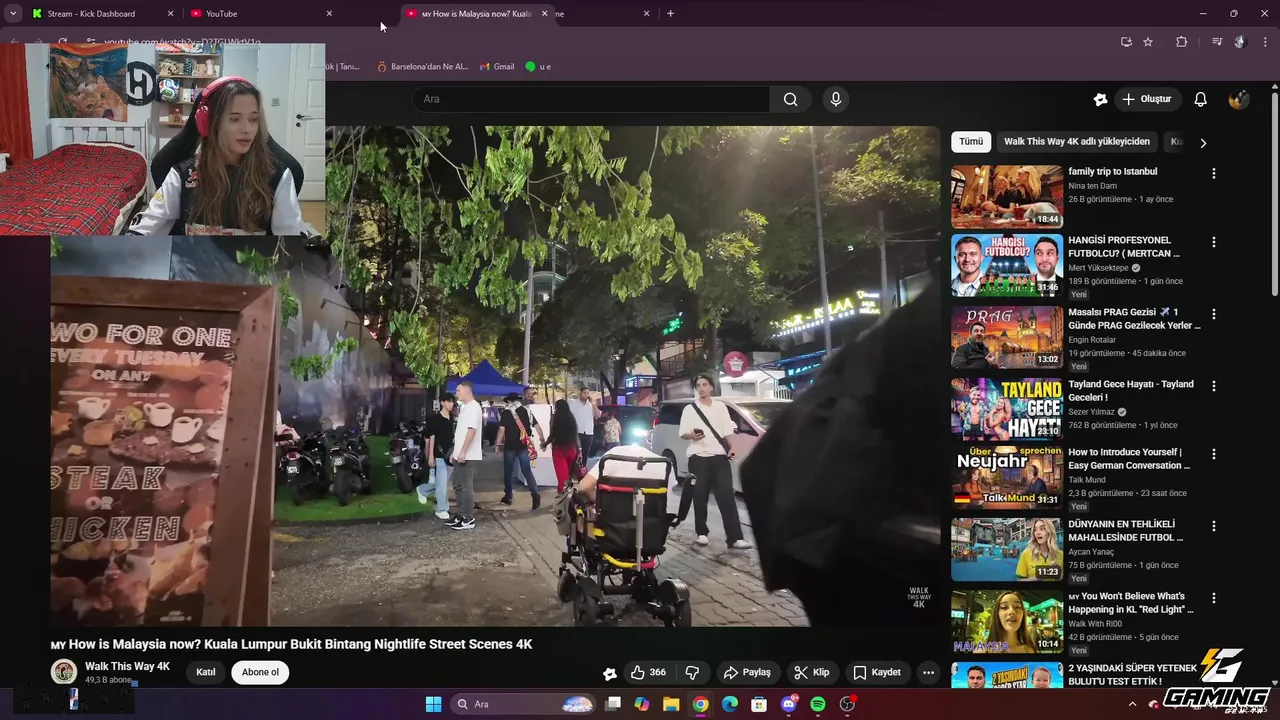Click the YouTube search input field
Screen dimensions: 1280x720
pyautogui.click(x=590, y=99)
